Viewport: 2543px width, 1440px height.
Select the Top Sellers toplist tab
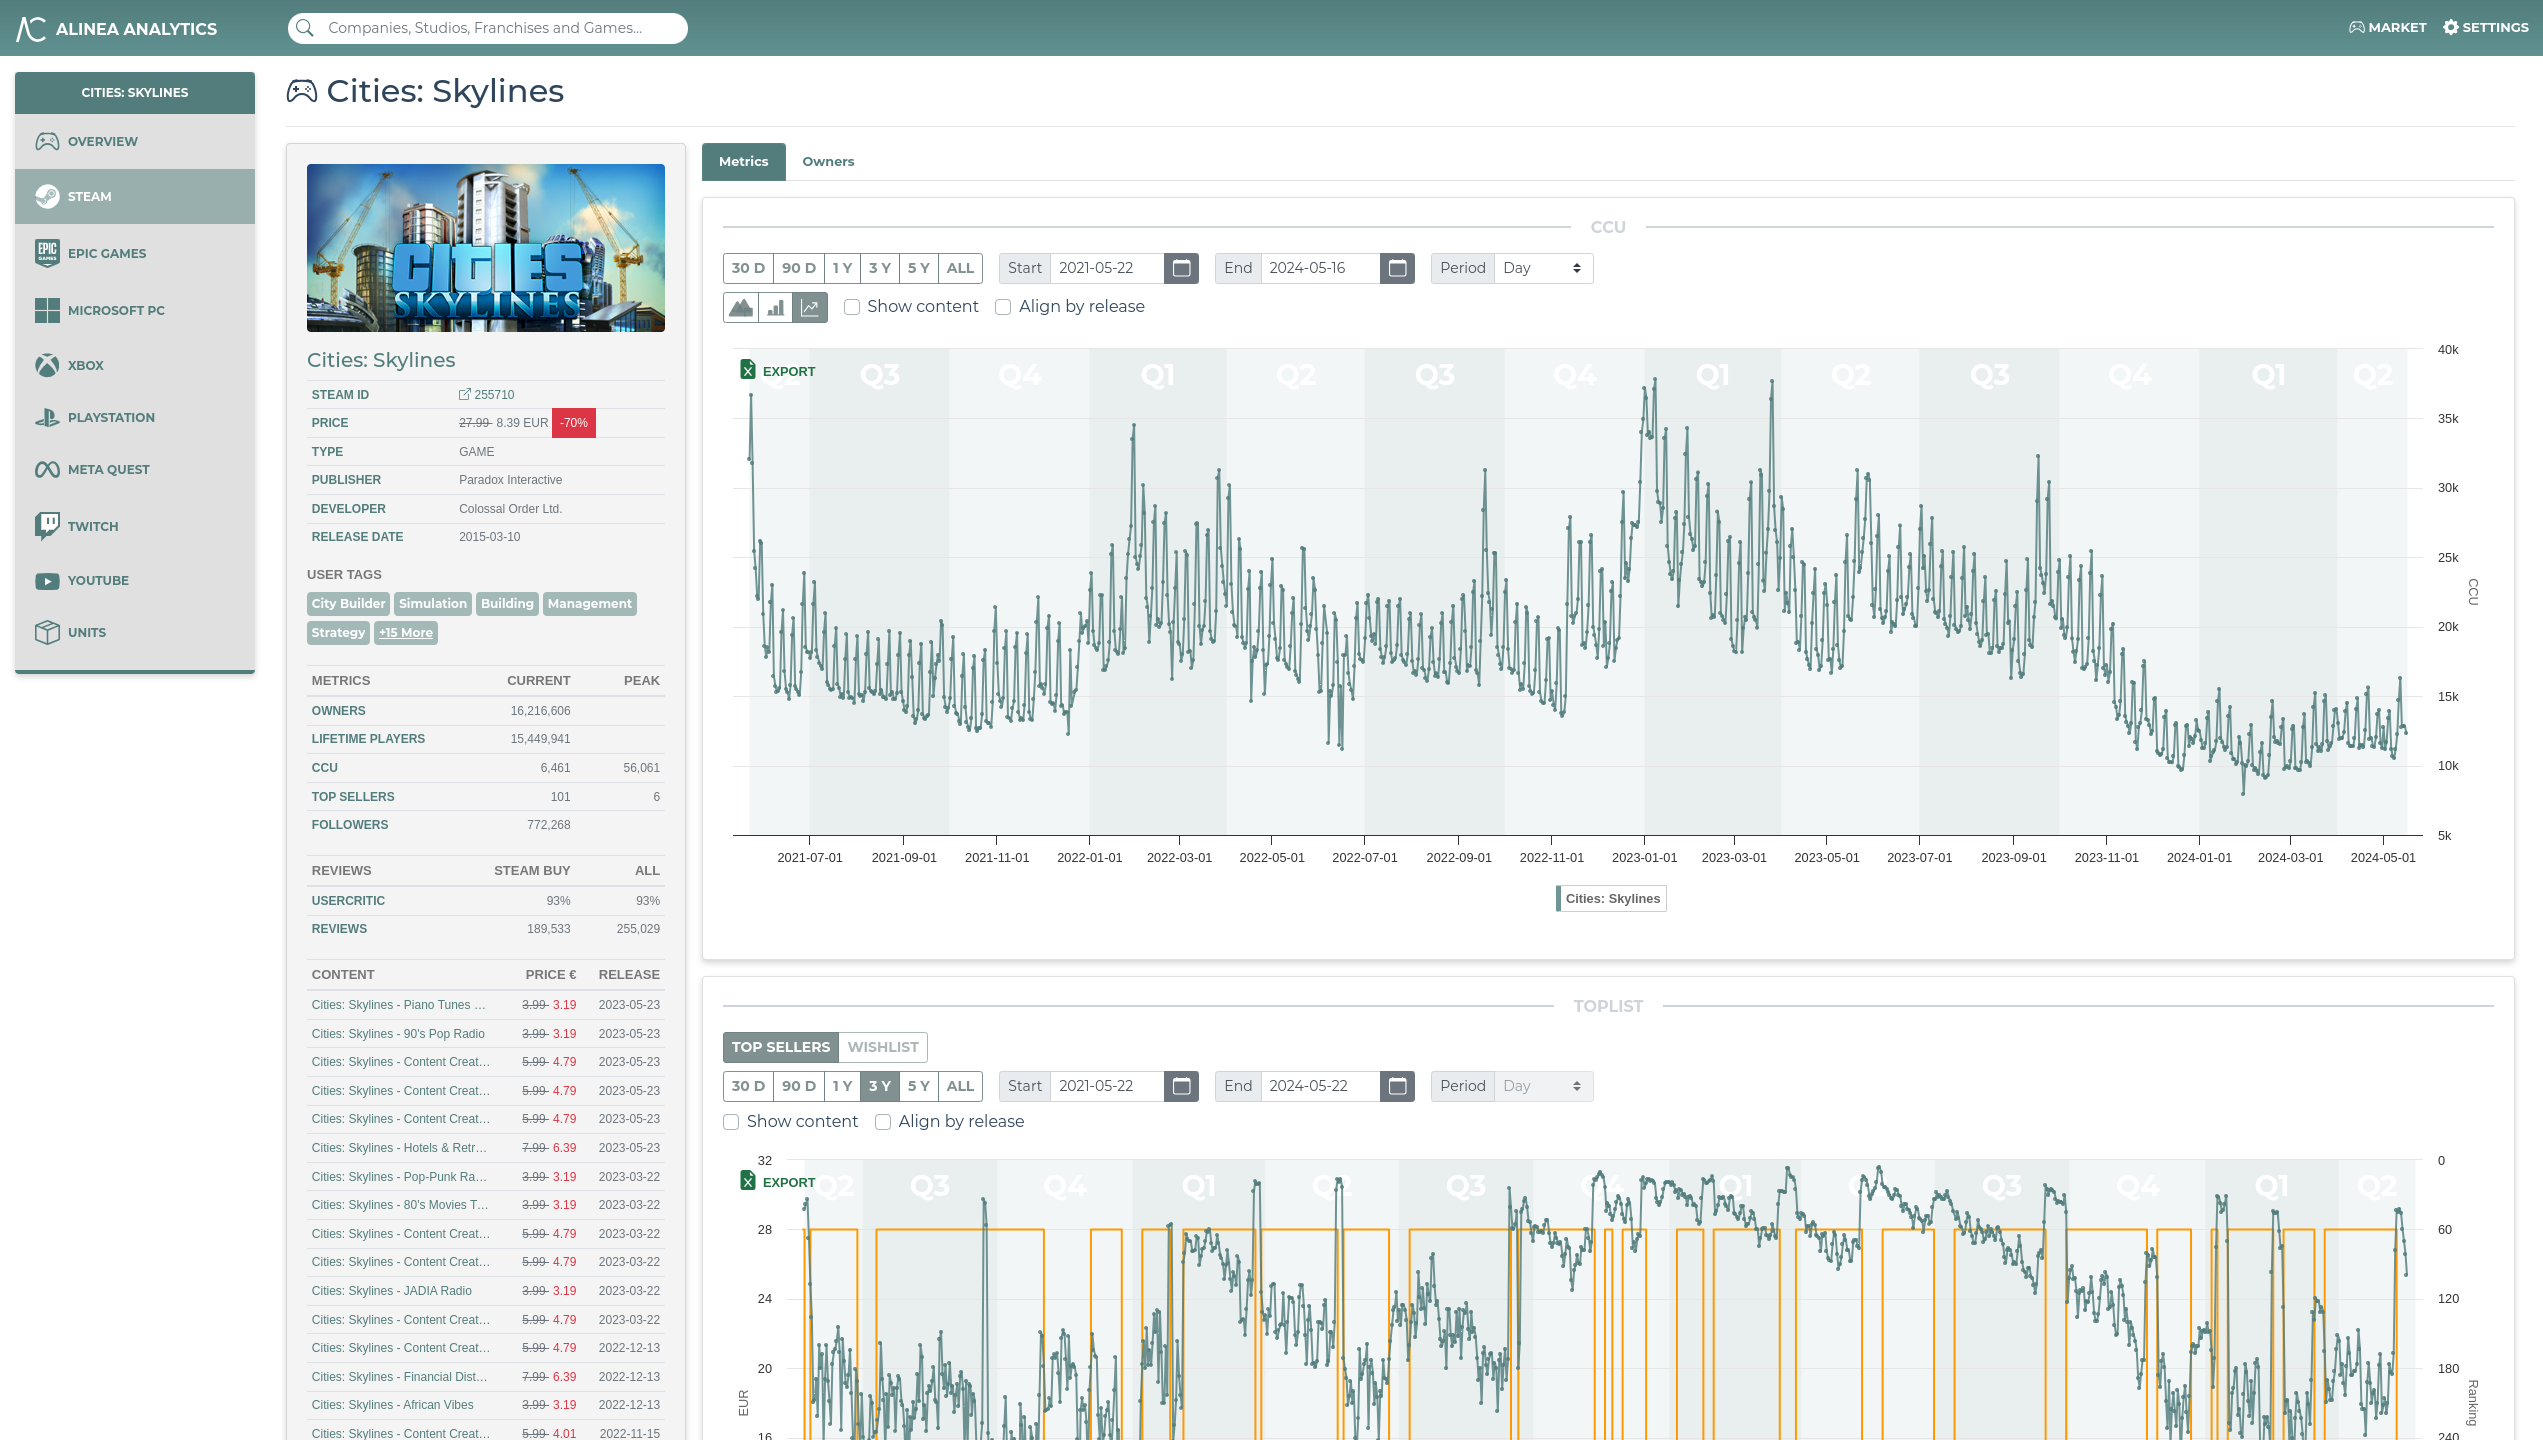pyautogui.click(x=780, y=1047)
